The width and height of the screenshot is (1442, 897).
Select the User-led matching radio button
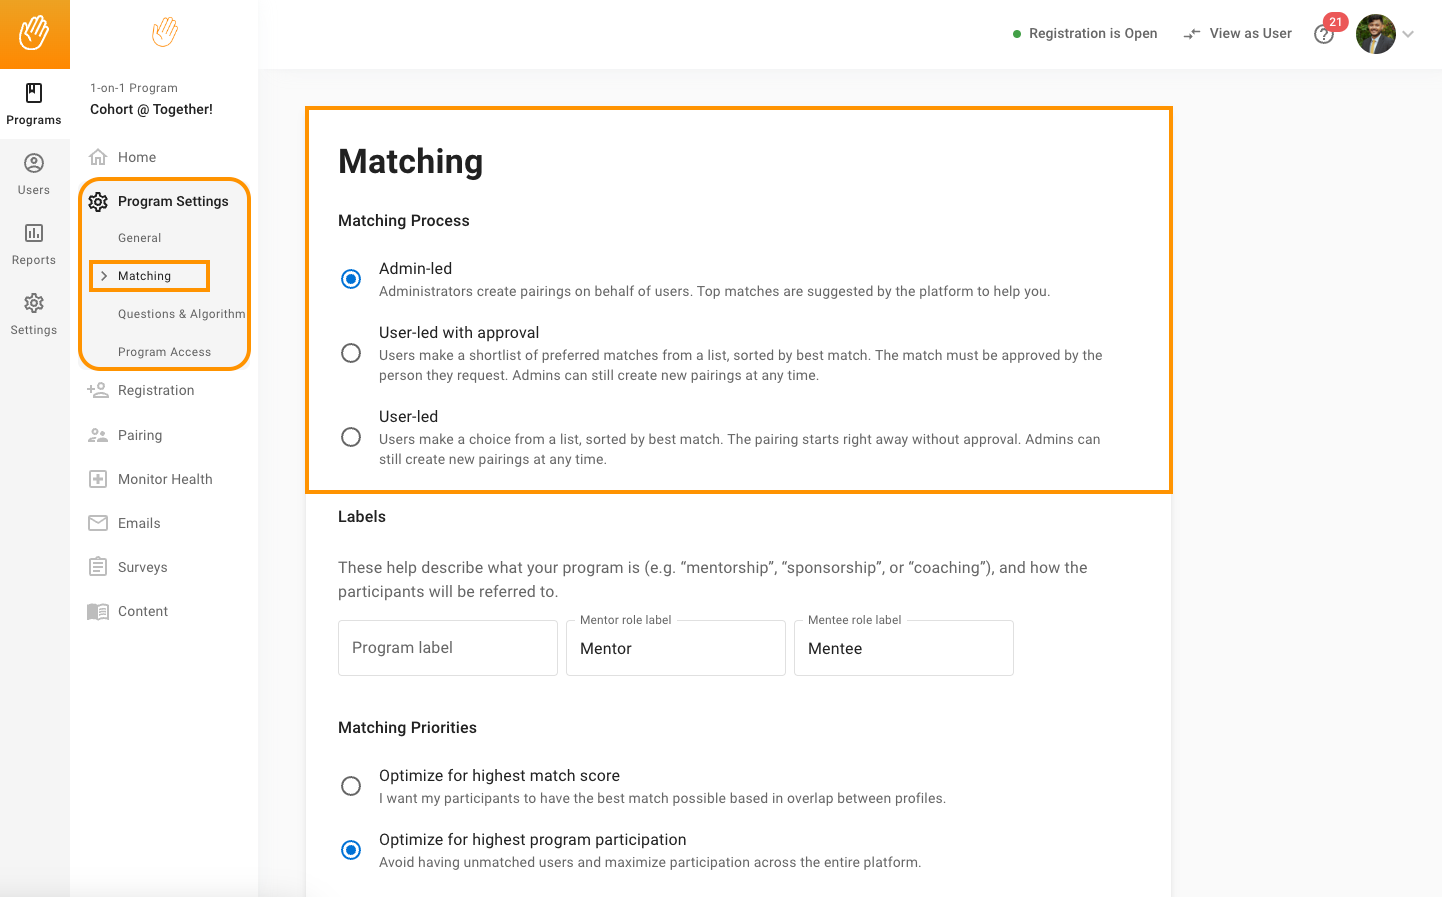pos(351,437)
